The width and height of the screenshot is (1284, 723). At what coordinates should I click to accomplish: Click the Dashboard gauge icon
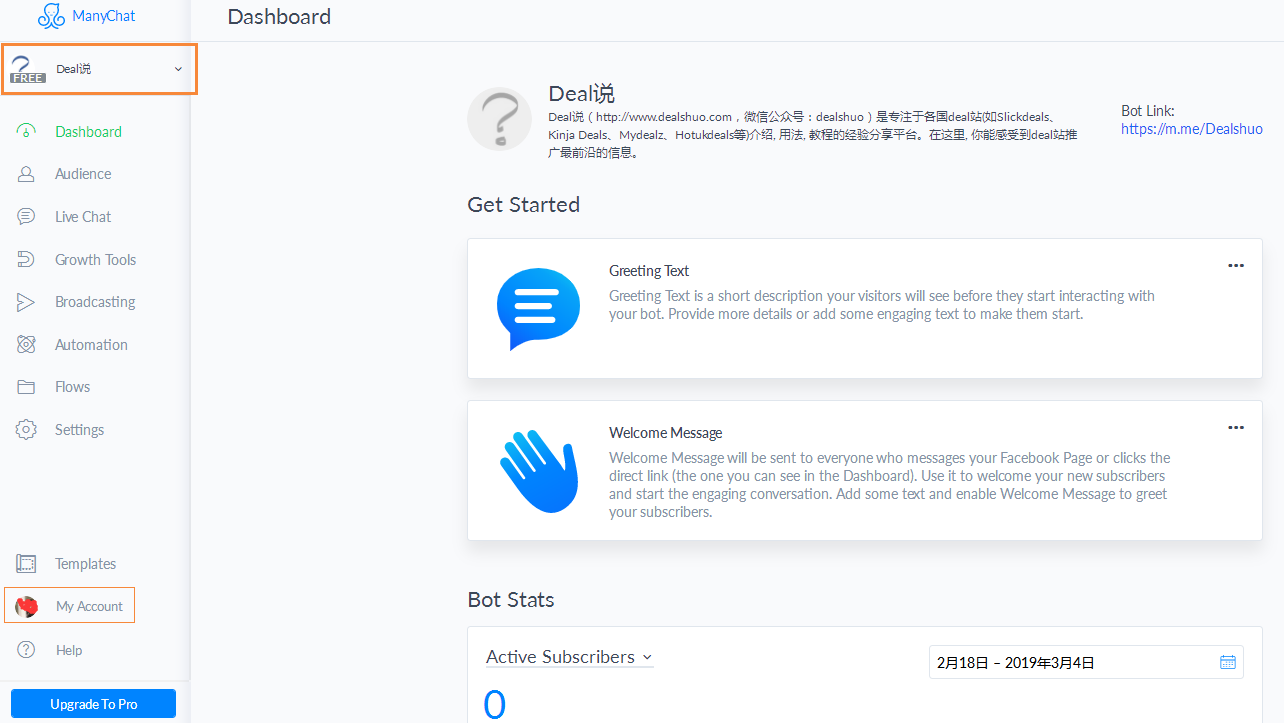pos(27,131)
